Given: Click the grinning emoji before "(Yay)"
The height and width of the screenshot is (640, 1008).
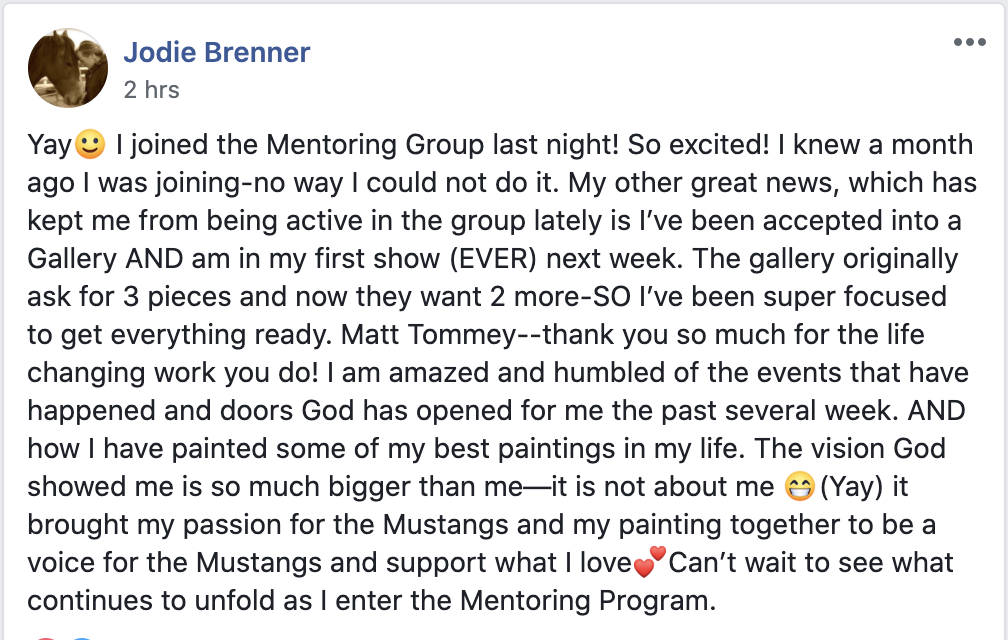Looking at the screenshot, I should point(797,488).
